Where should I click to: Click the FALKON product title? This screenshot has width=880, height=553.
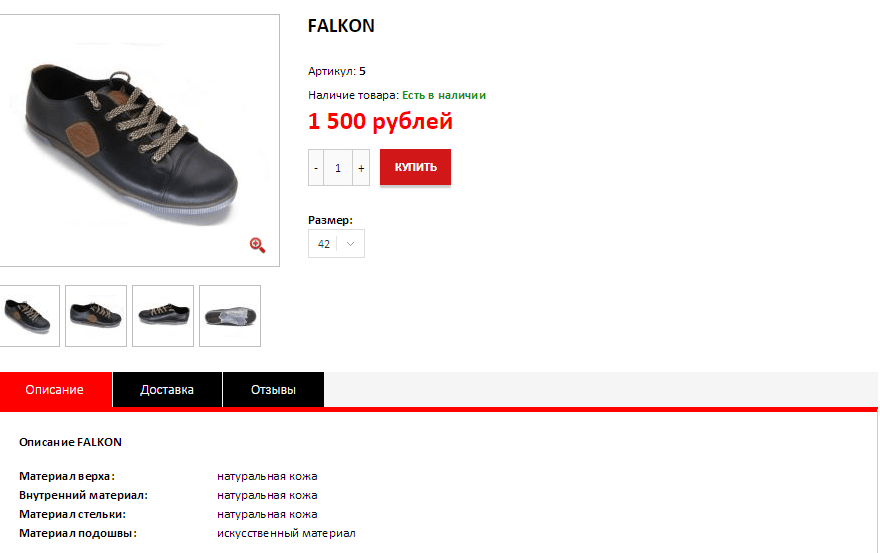(x=341, y=26)
